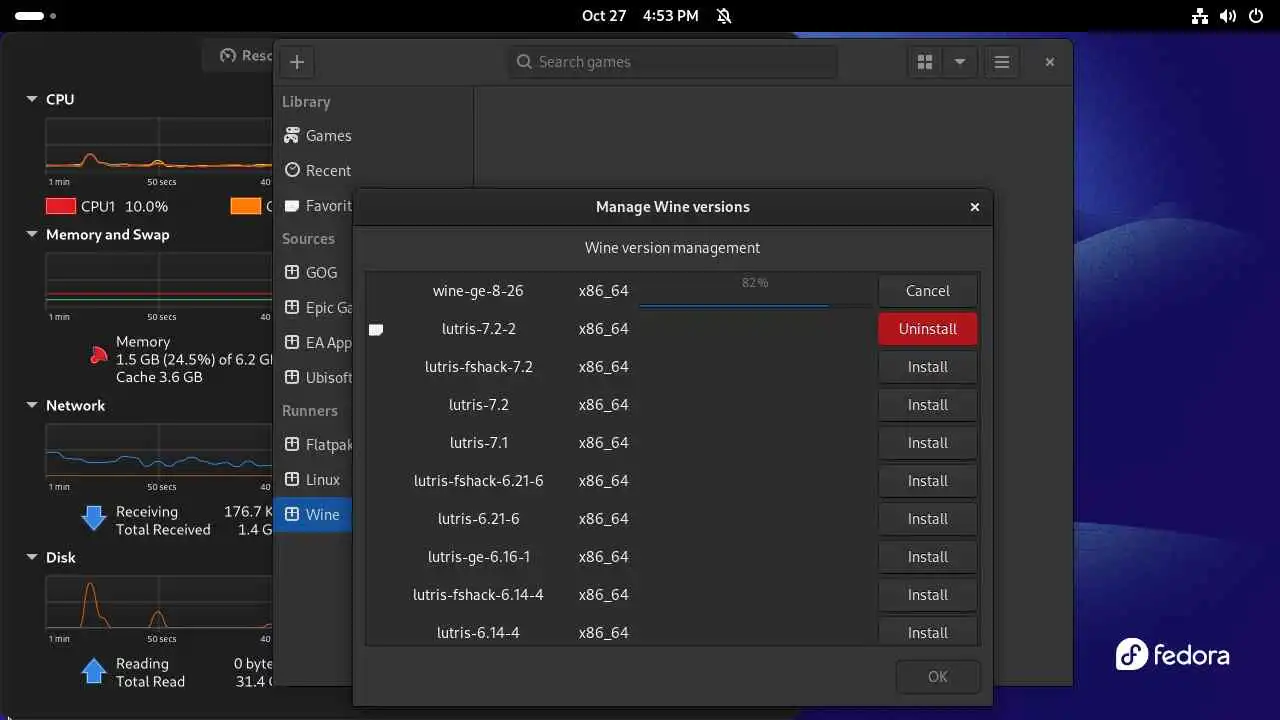Click the Favorites sidebar icon

point(292,205)
